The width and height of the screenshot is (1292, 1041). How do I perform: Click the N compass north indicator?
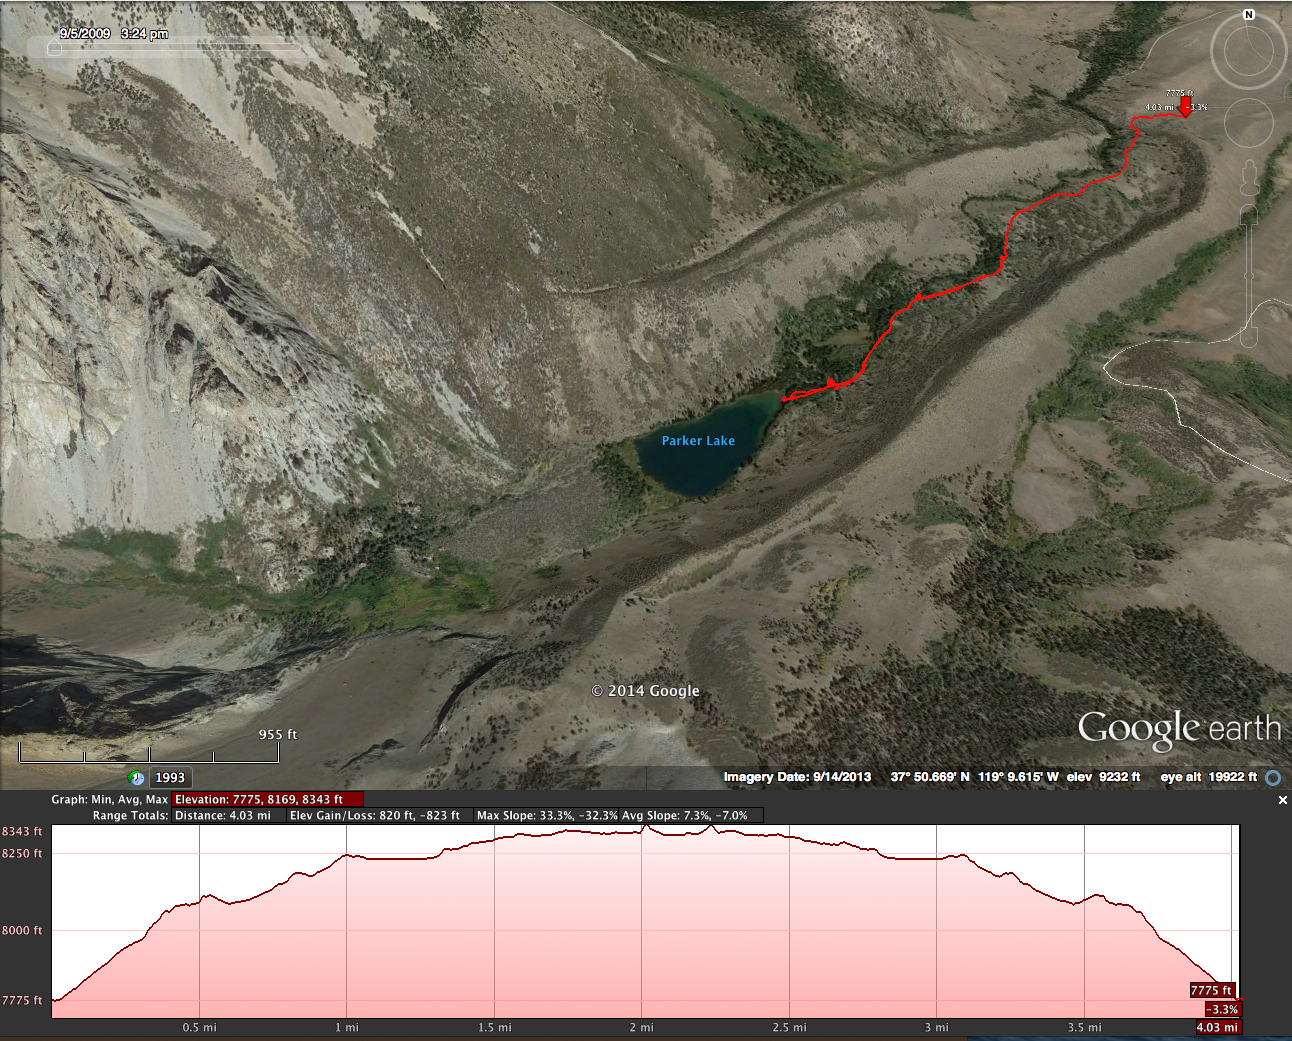[1248, 15]
